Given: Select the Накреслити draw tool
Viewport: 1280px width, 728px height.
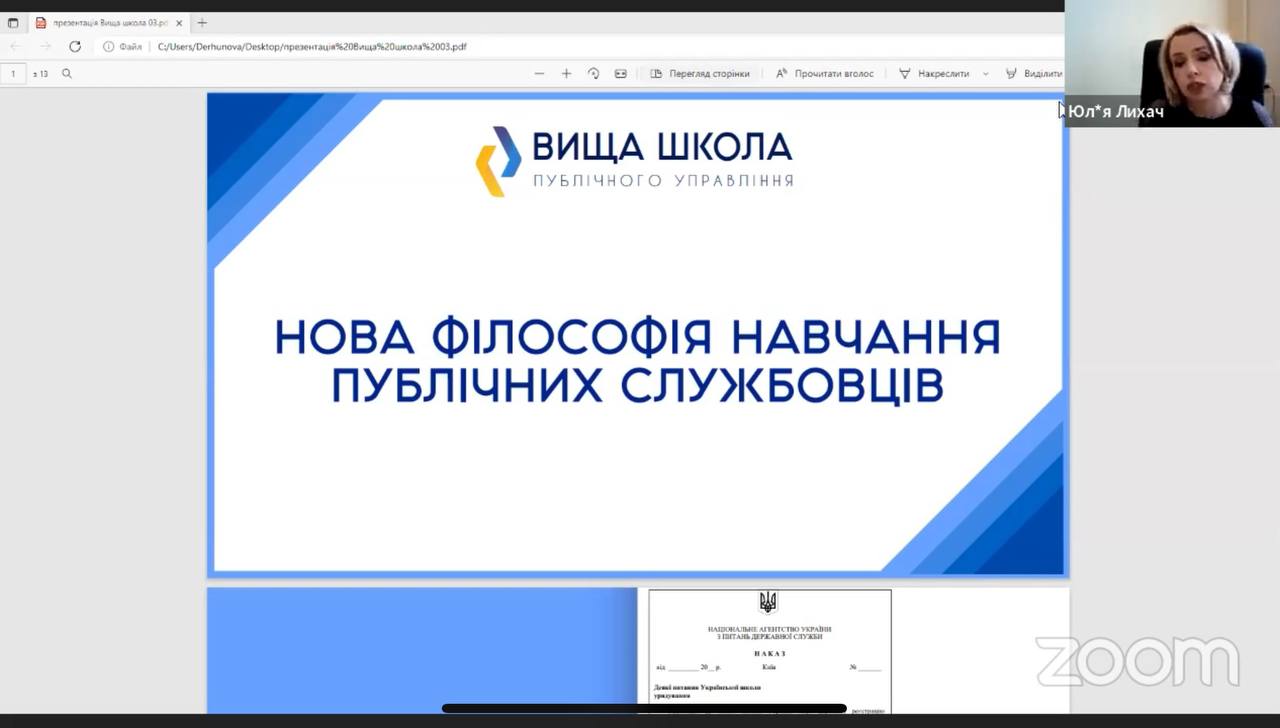Looking at the screenshot, I should (x=934, y=74).
